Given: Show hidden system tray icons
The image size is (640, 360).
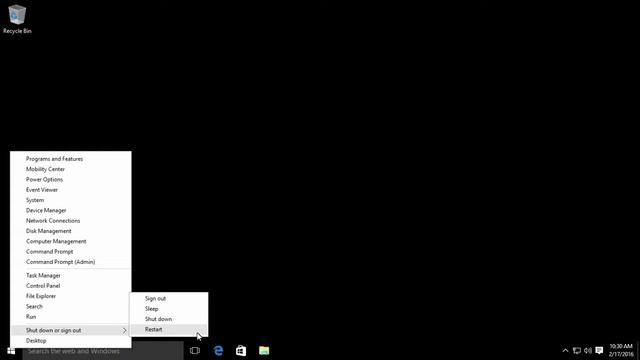Looking at the screenshot, I should [565, 351].
